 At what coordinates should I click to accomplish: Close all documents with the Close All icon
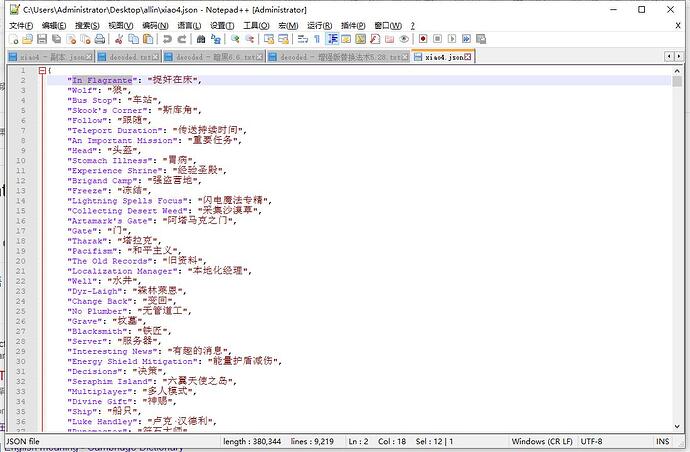coord(85,39)
